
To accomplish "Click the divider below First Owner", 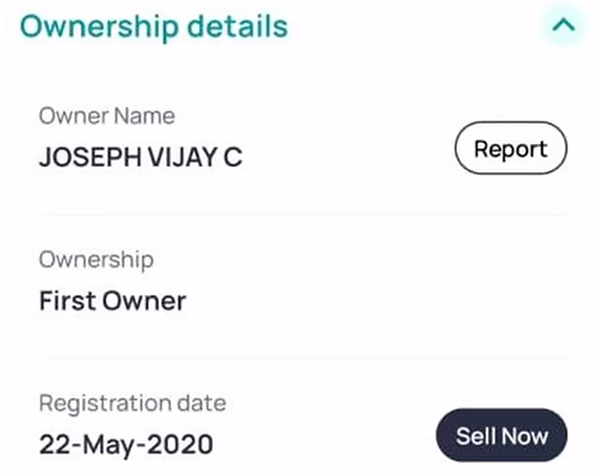I will pyautogui.click(x=300, y=357).
